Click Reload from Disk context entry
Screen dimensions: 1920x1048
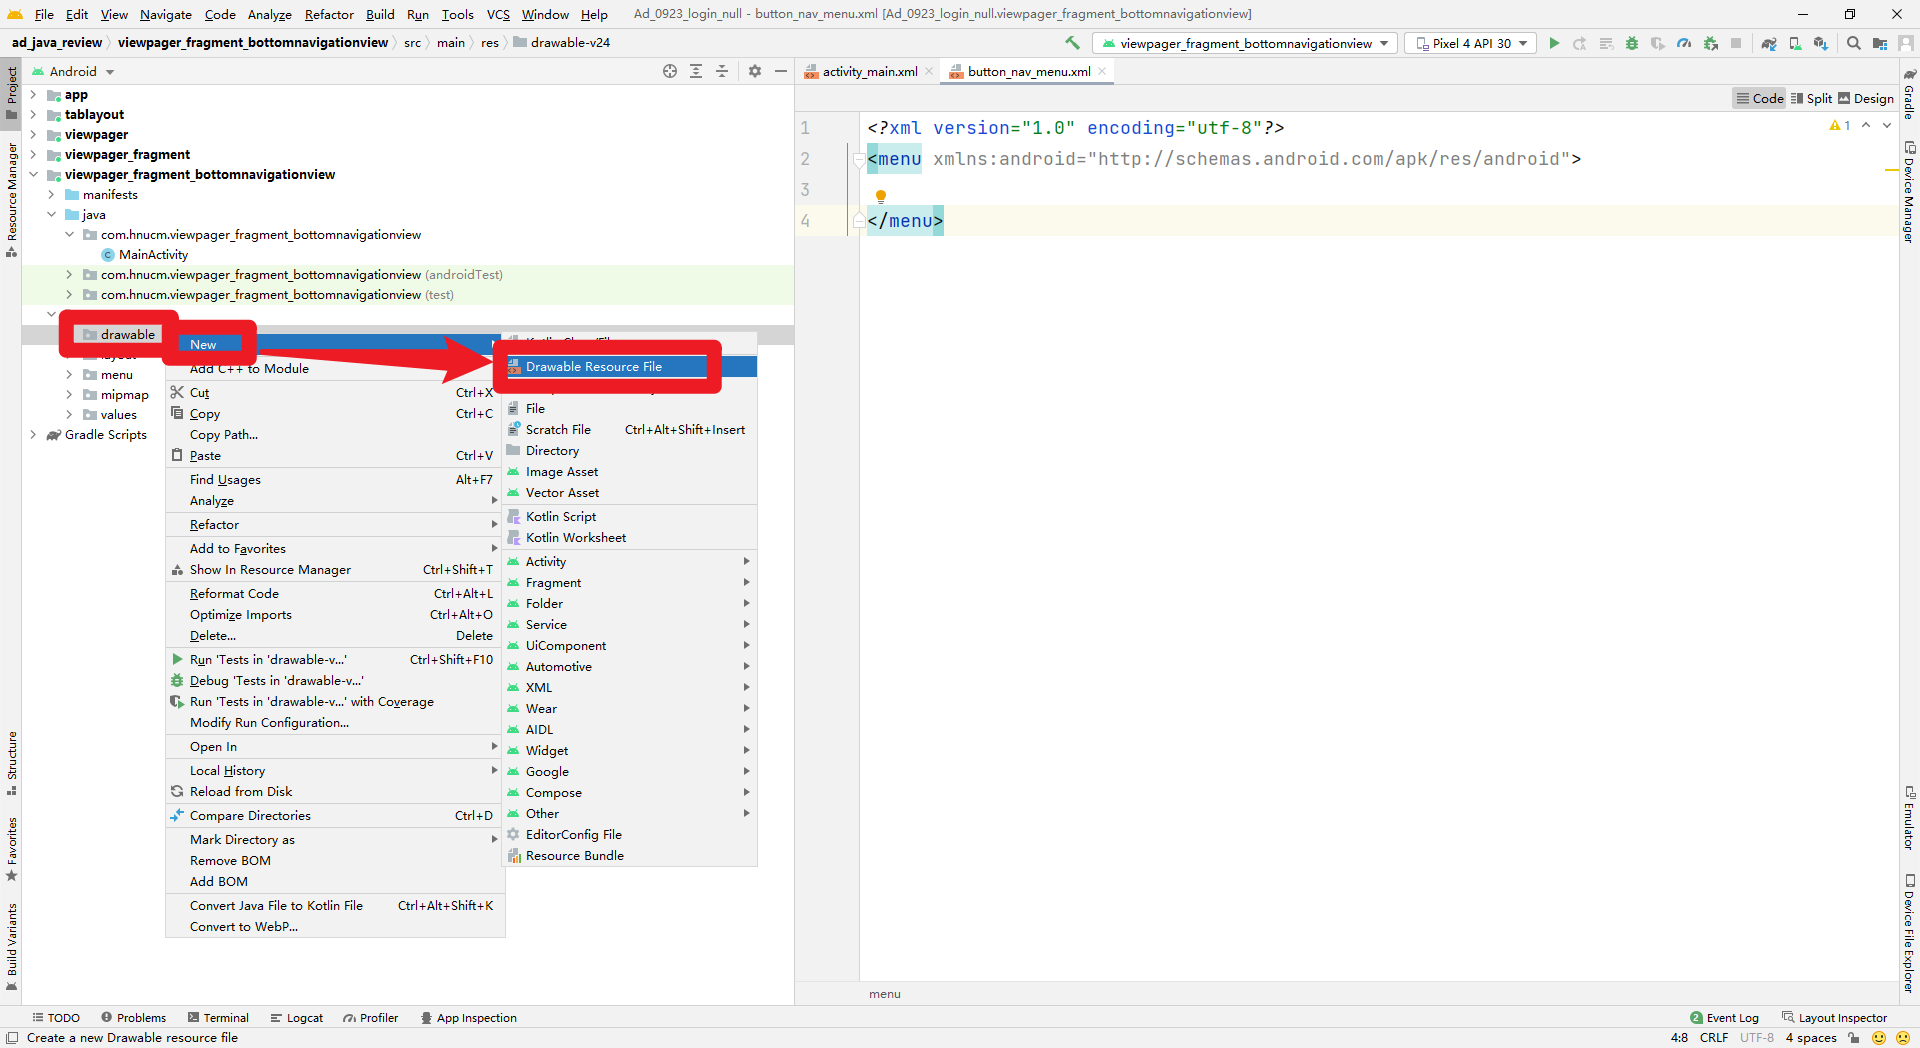(334, 792)
